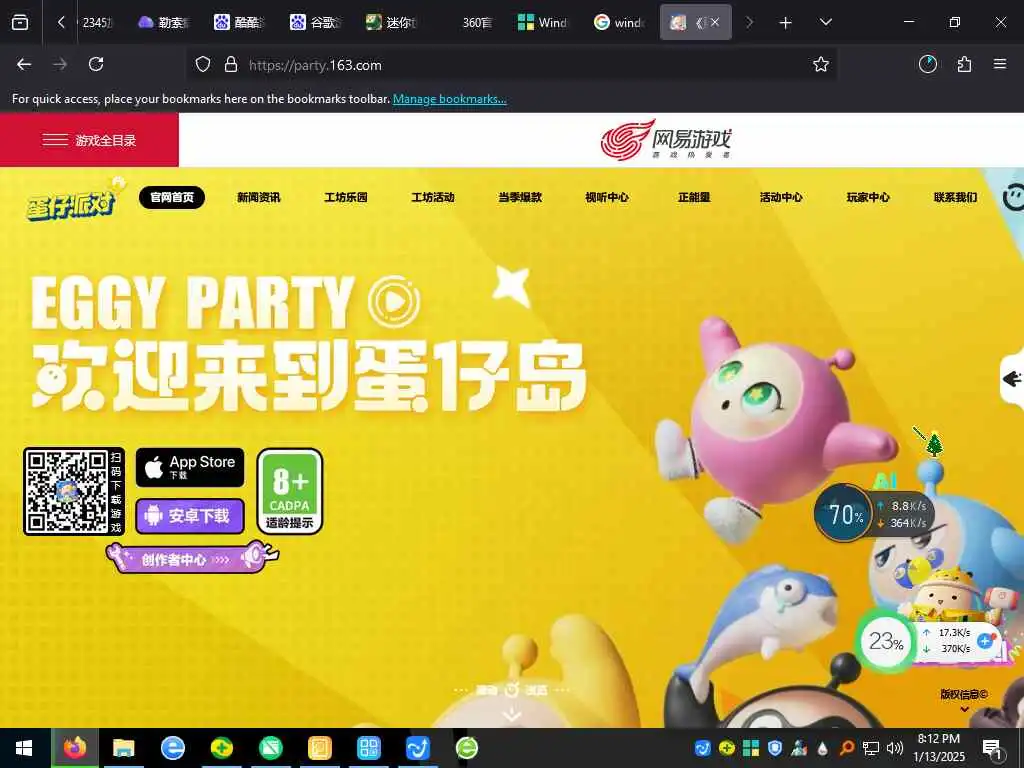Open the 工坊活动 nav item

[432, 197]
